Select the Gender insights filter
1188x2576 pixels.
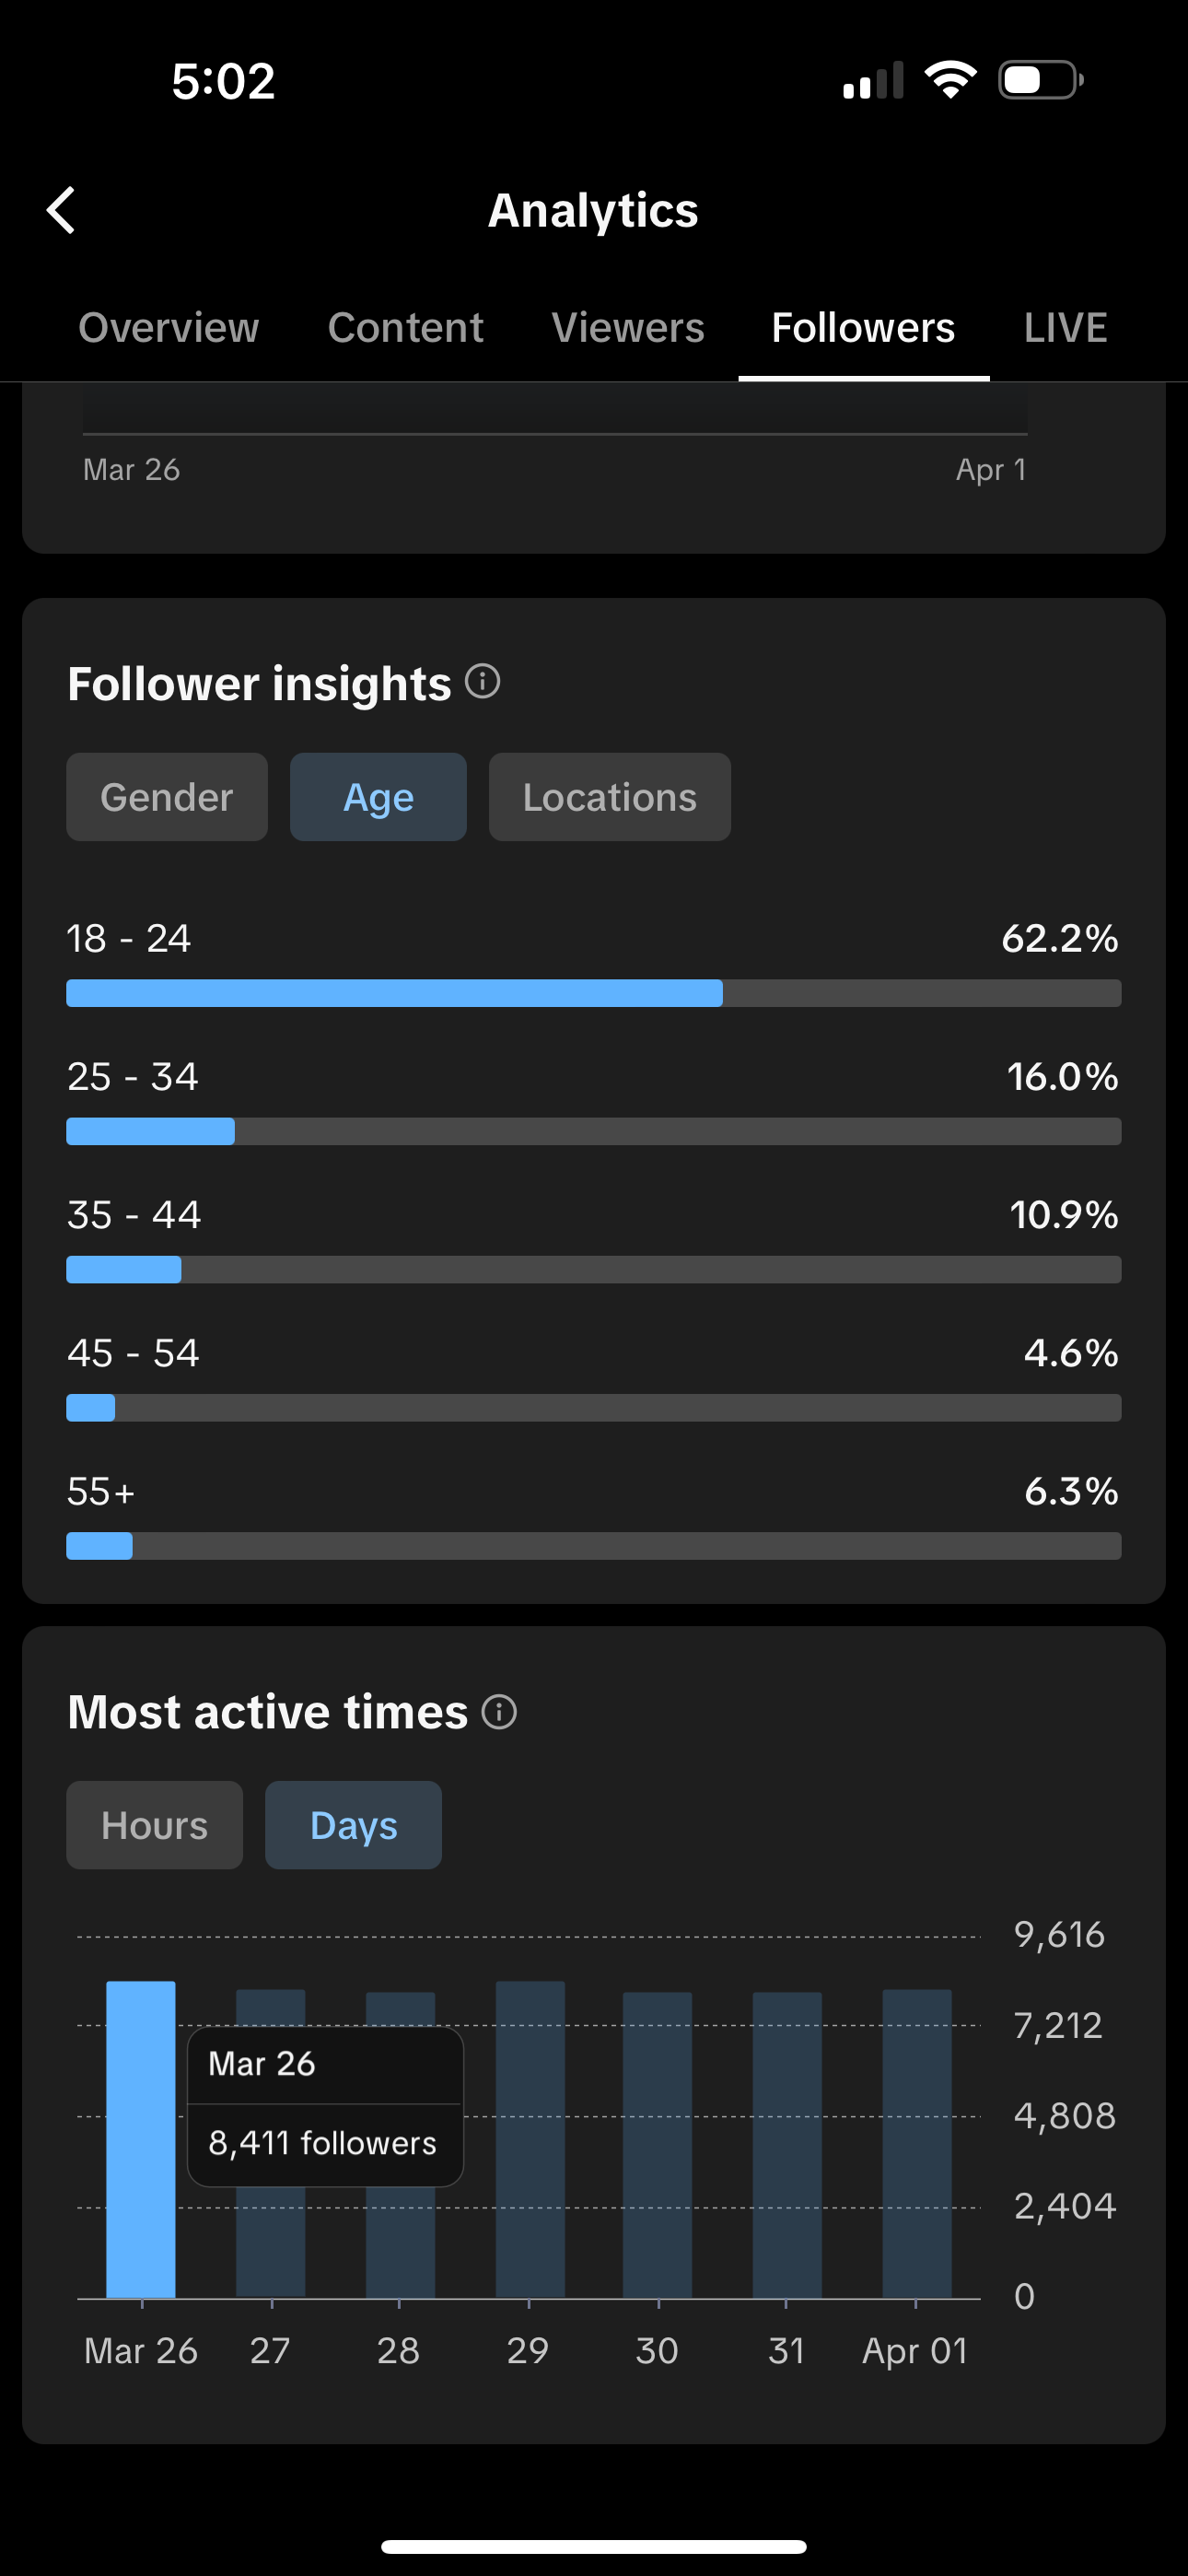167,797
